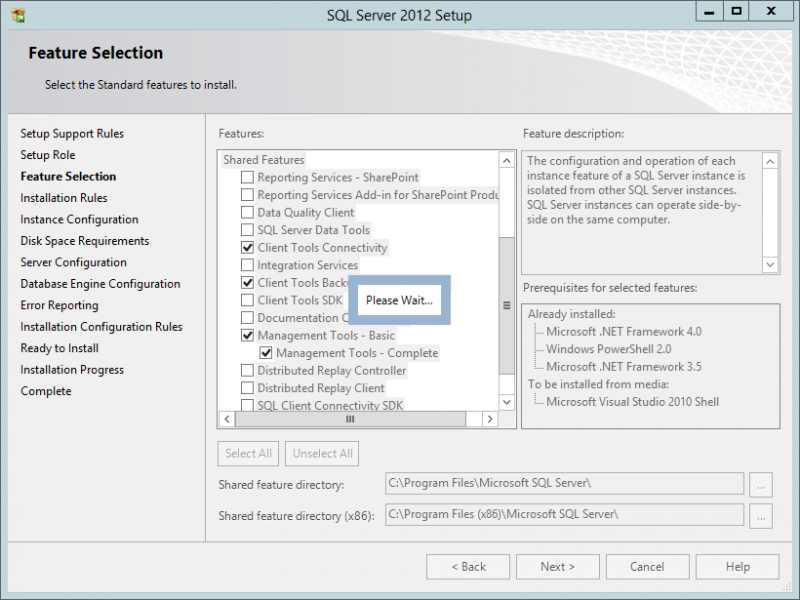Check the Integration Services feature
The height and width of the screenshot is (600, 800).
pyautogui.click(x=247, y=265)
